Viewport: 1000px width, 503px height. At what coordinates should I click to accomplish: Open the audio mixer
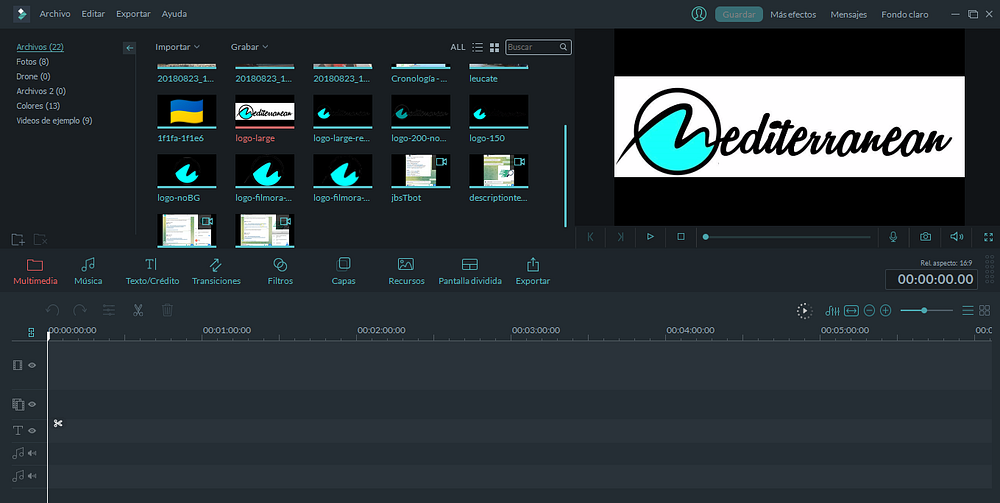click(832, 310)
